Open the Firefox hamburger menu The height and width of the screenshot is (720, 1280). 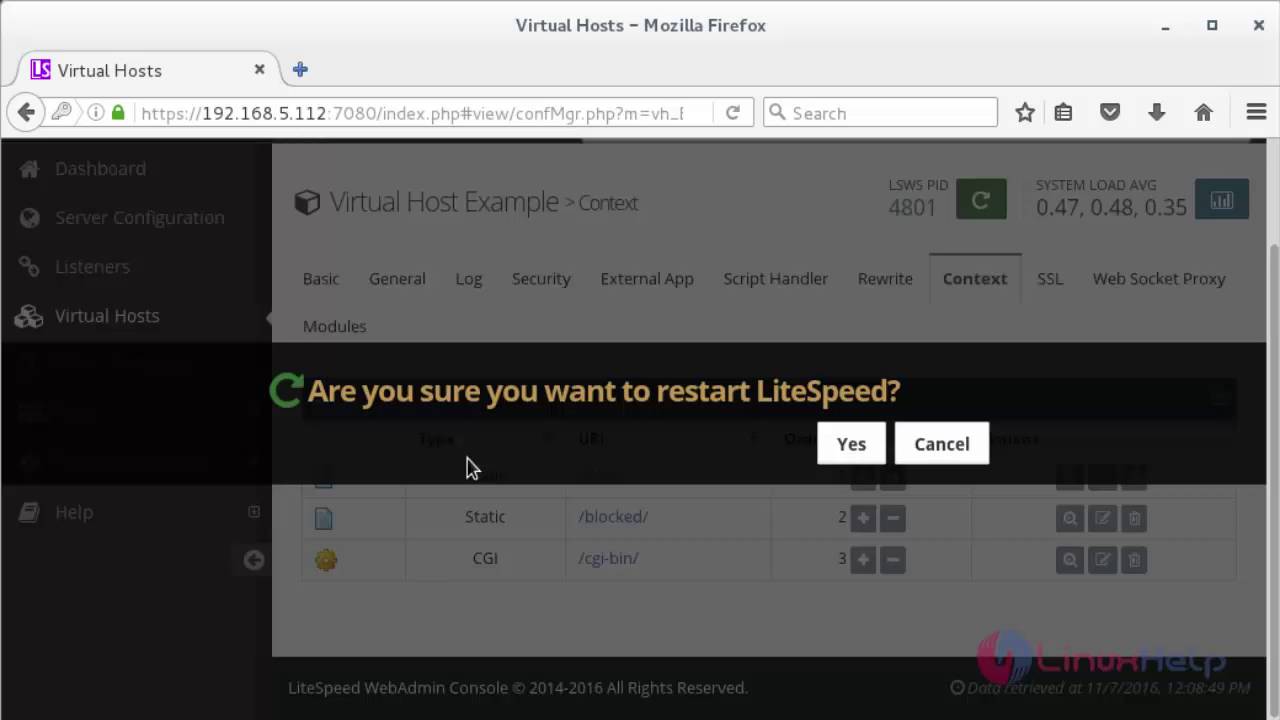(1256, 113)
